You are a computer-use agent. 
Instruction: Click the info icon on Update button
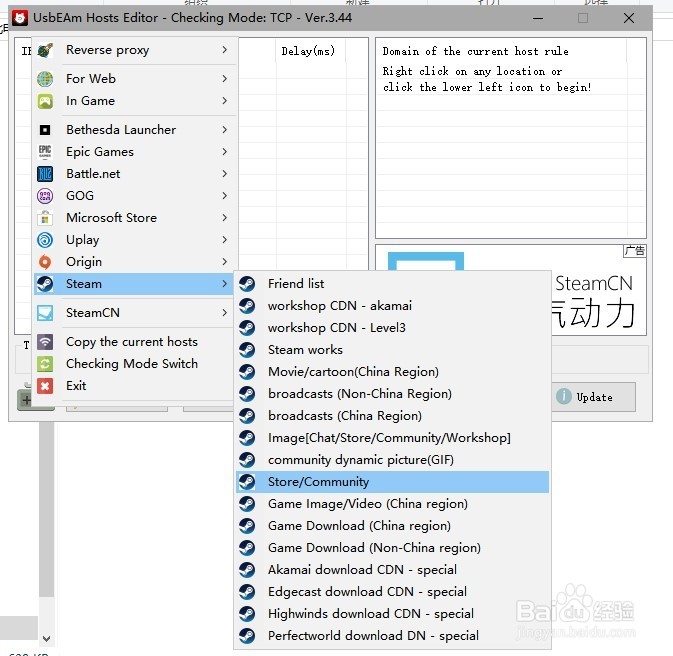point(564,396)
